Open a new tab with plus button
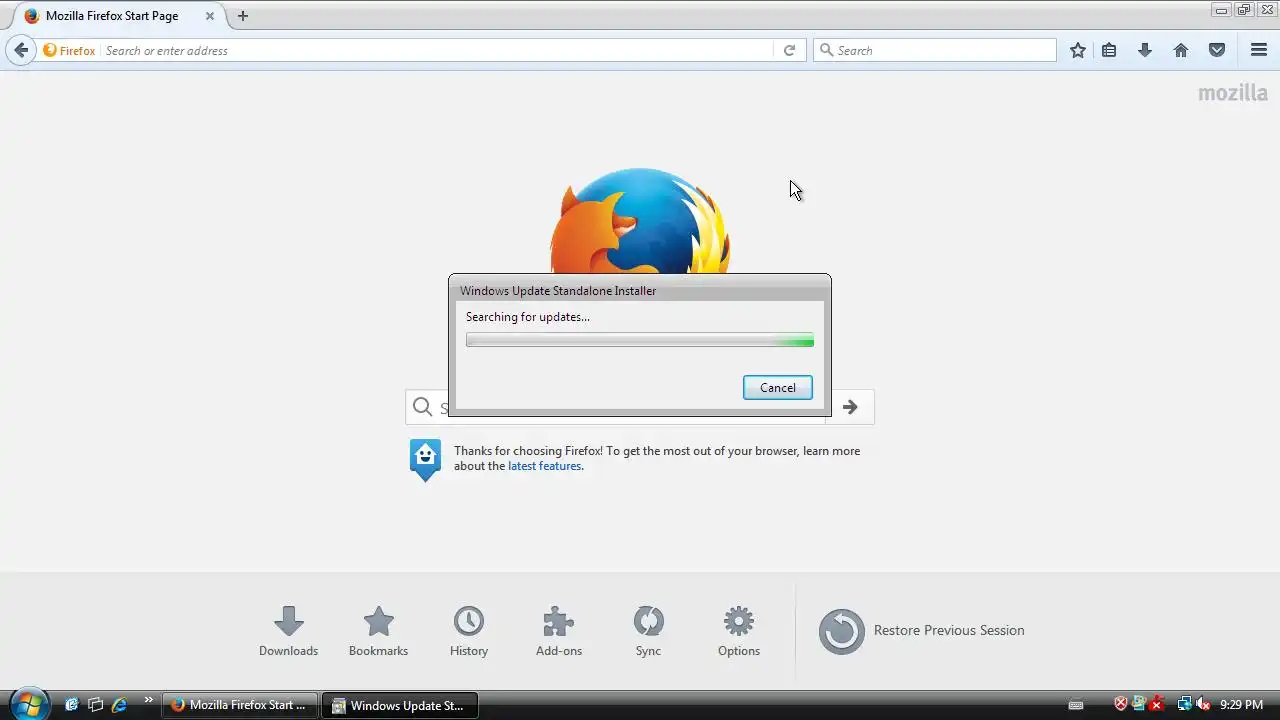 click(242, 16)
